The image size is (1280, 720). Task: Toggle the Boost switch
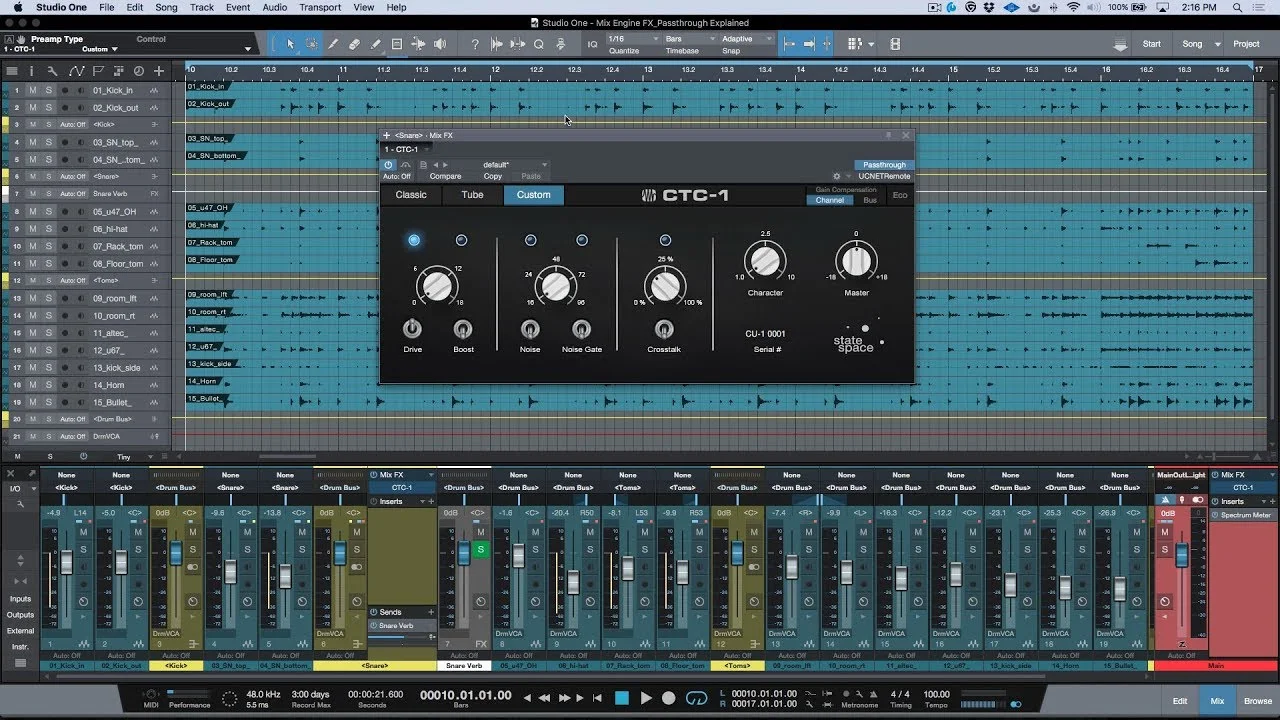tap(463, 329)
